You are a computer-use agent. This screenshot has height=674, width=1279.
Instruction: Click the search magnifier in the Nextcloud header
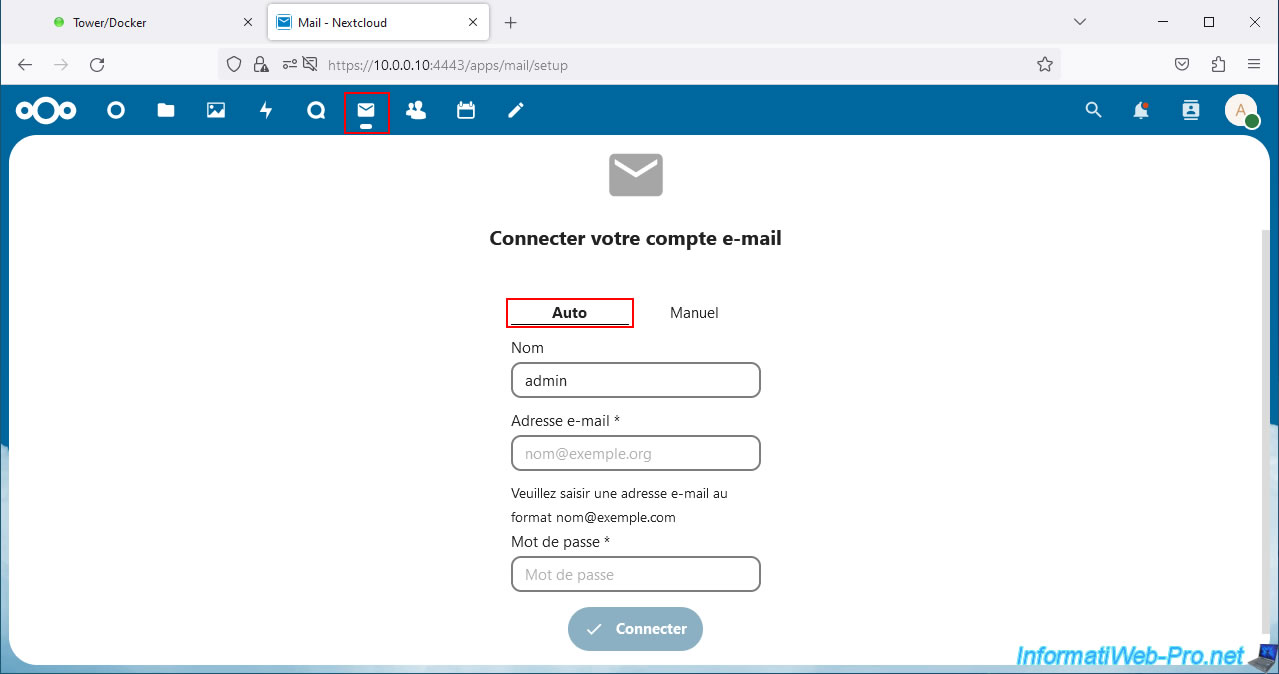(1093, 111)
